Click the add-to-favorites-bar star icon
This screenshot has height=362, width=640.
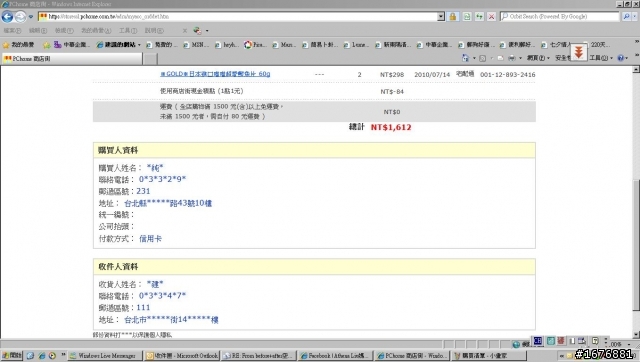[x=47, y=44]
